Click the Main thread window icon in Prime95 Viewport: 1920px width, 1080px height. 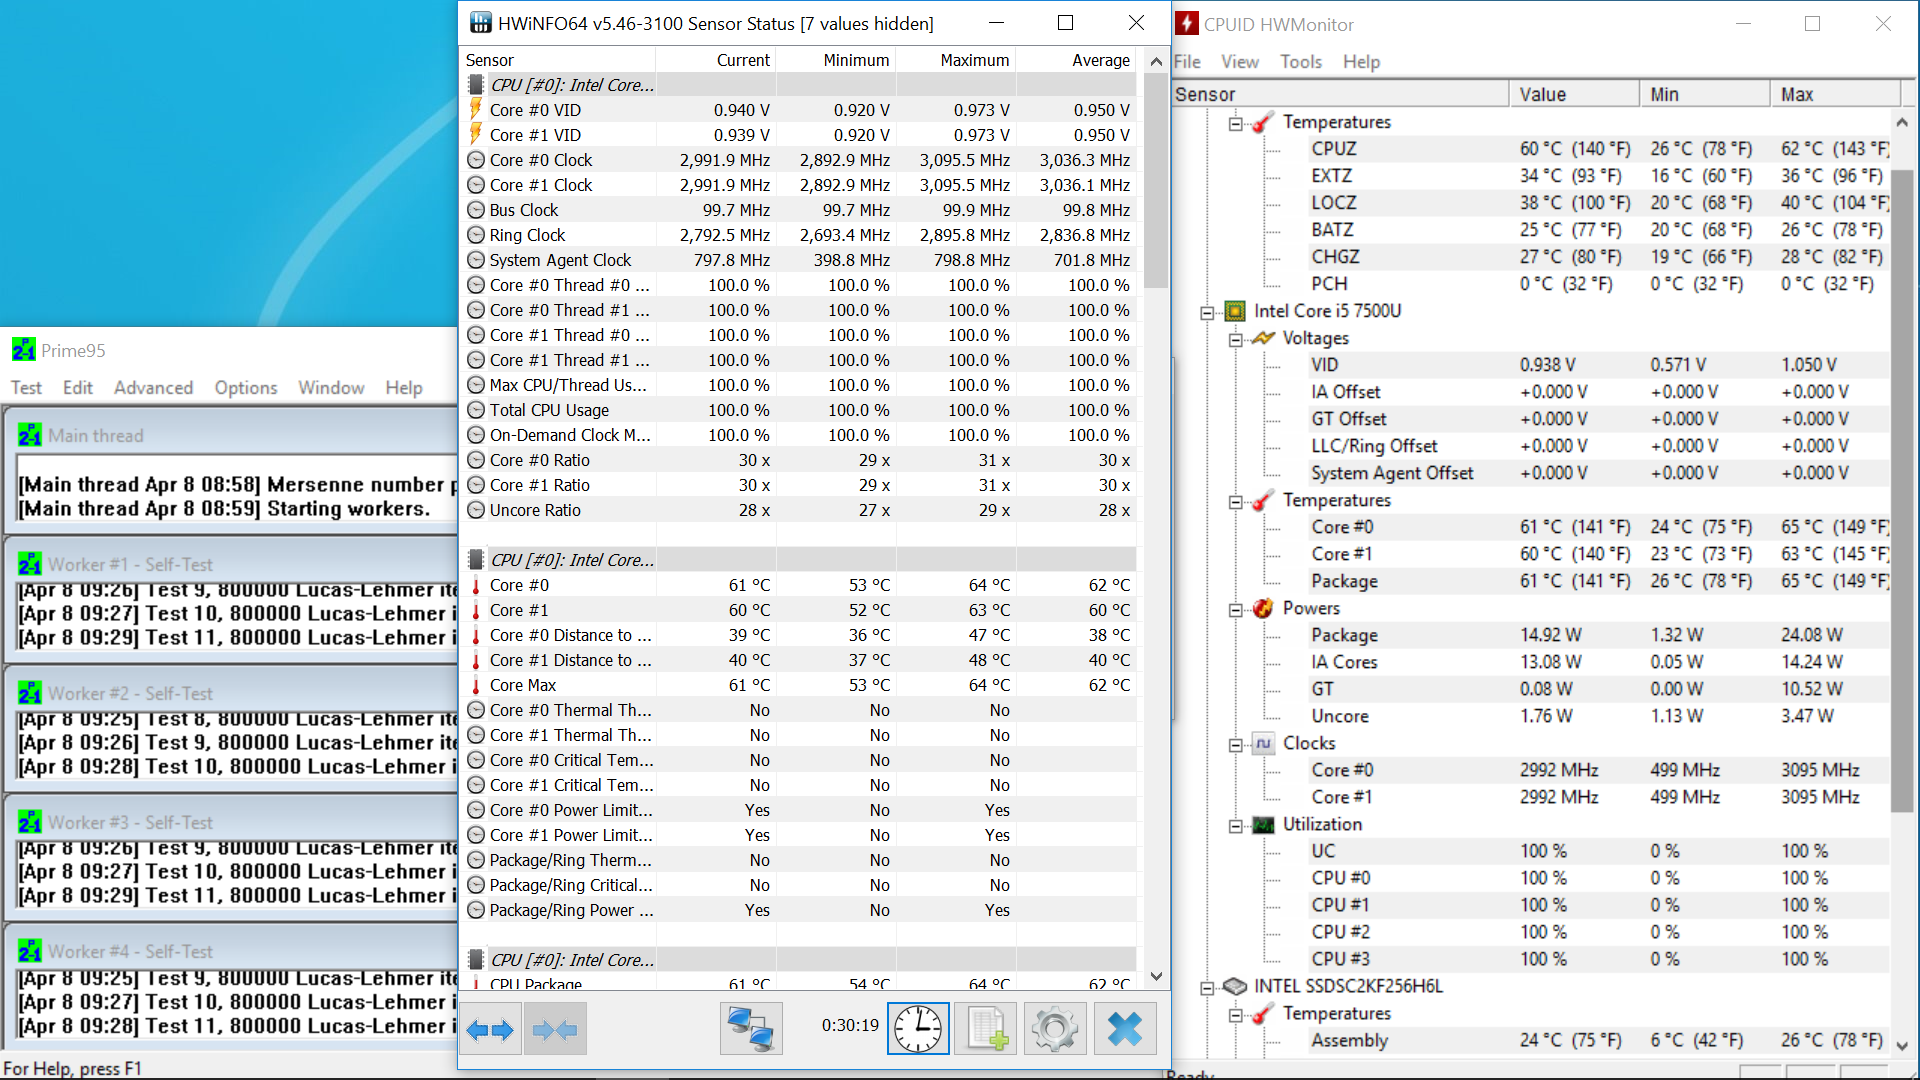click(x=30, y=435)
